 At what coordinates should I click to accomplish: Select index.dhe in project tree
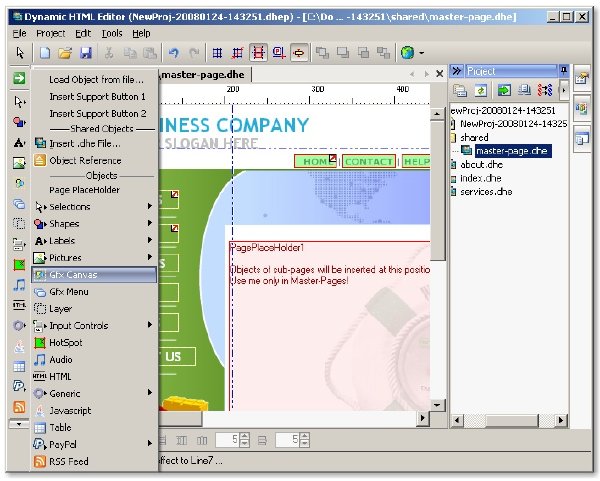click(x=481, y=178)
